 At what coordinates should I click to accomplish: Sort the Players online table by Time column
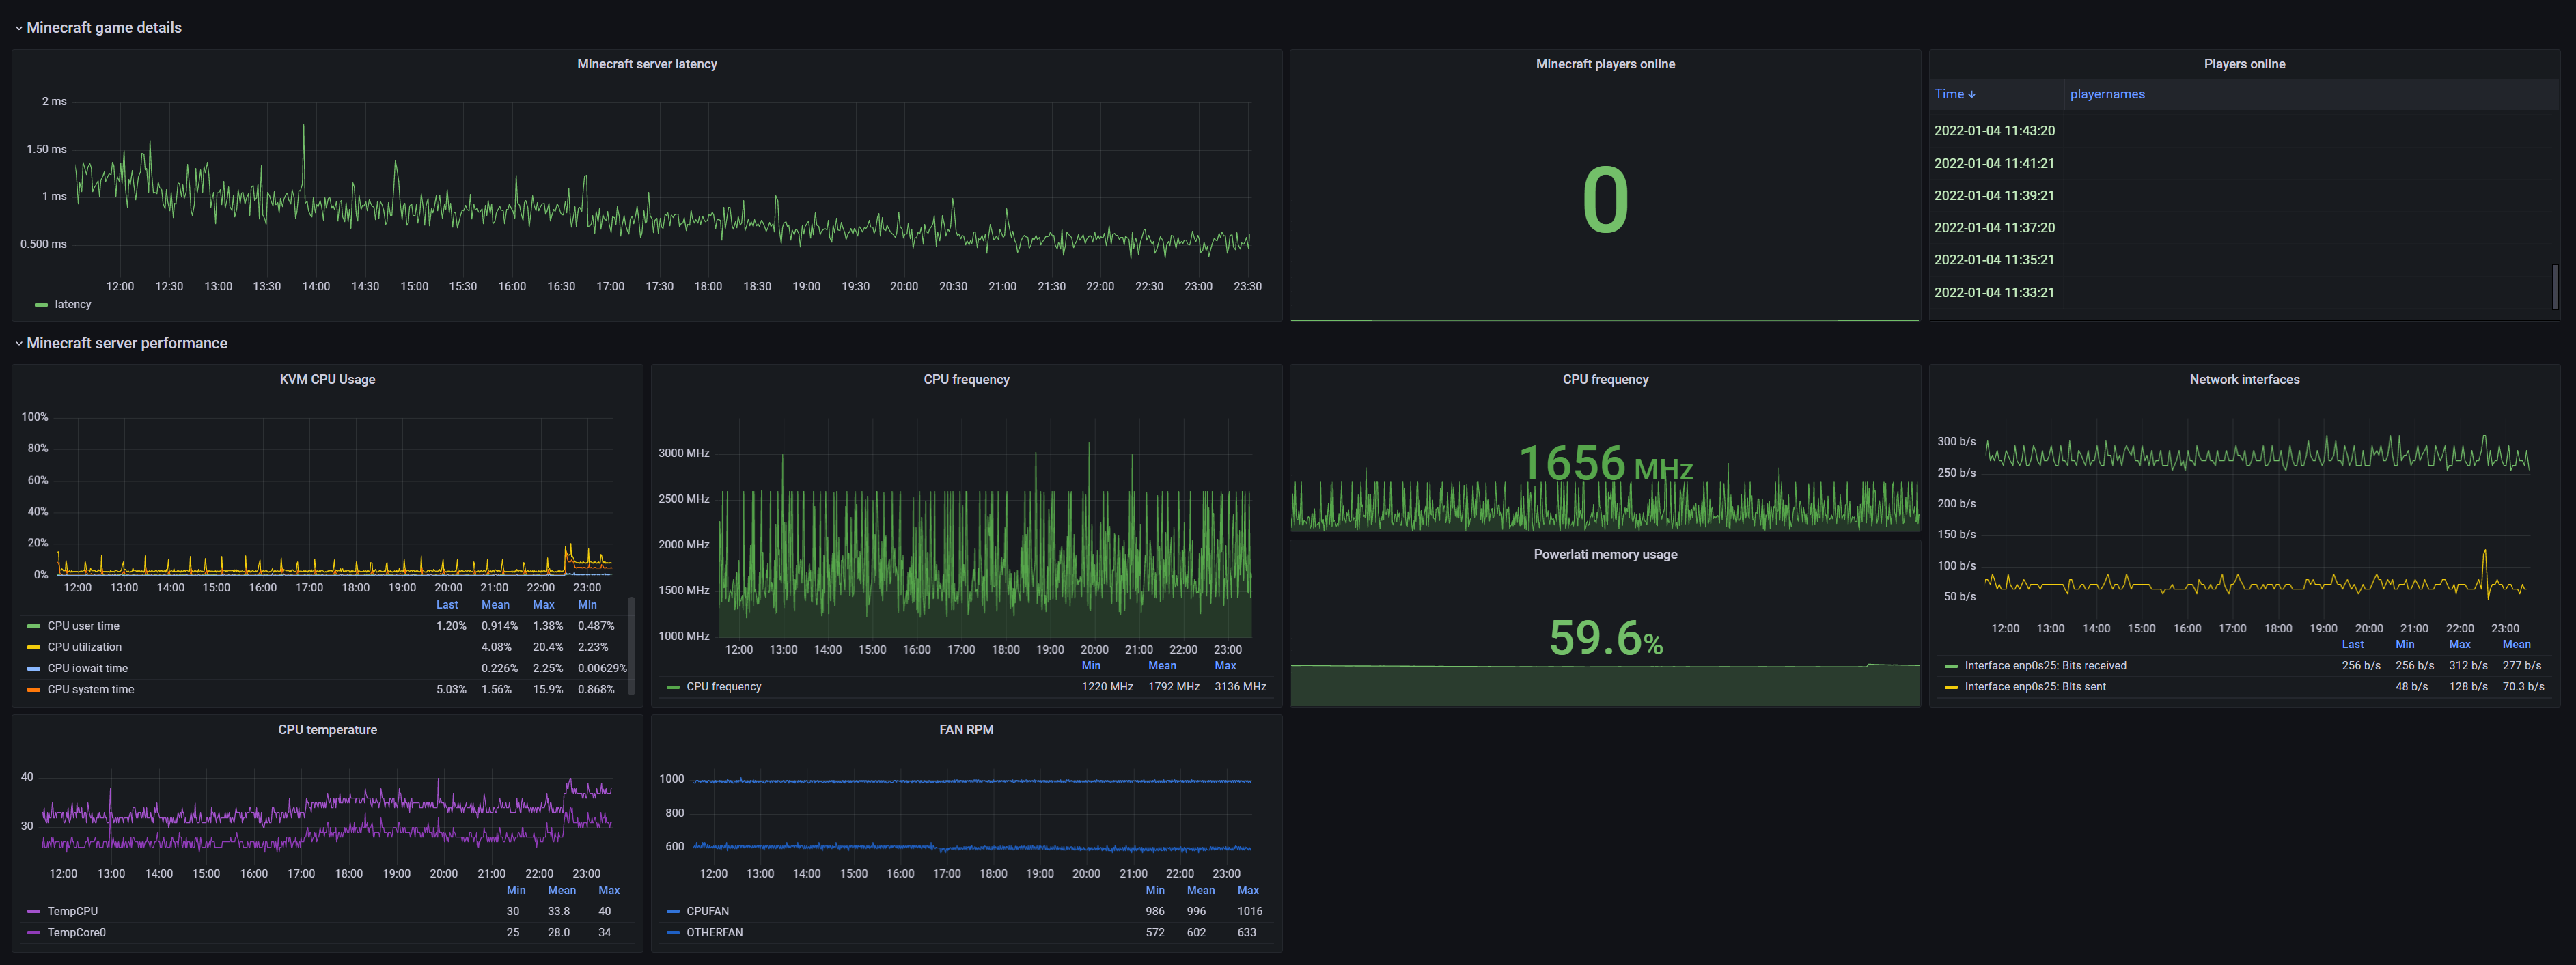[x=1949, y=94]
